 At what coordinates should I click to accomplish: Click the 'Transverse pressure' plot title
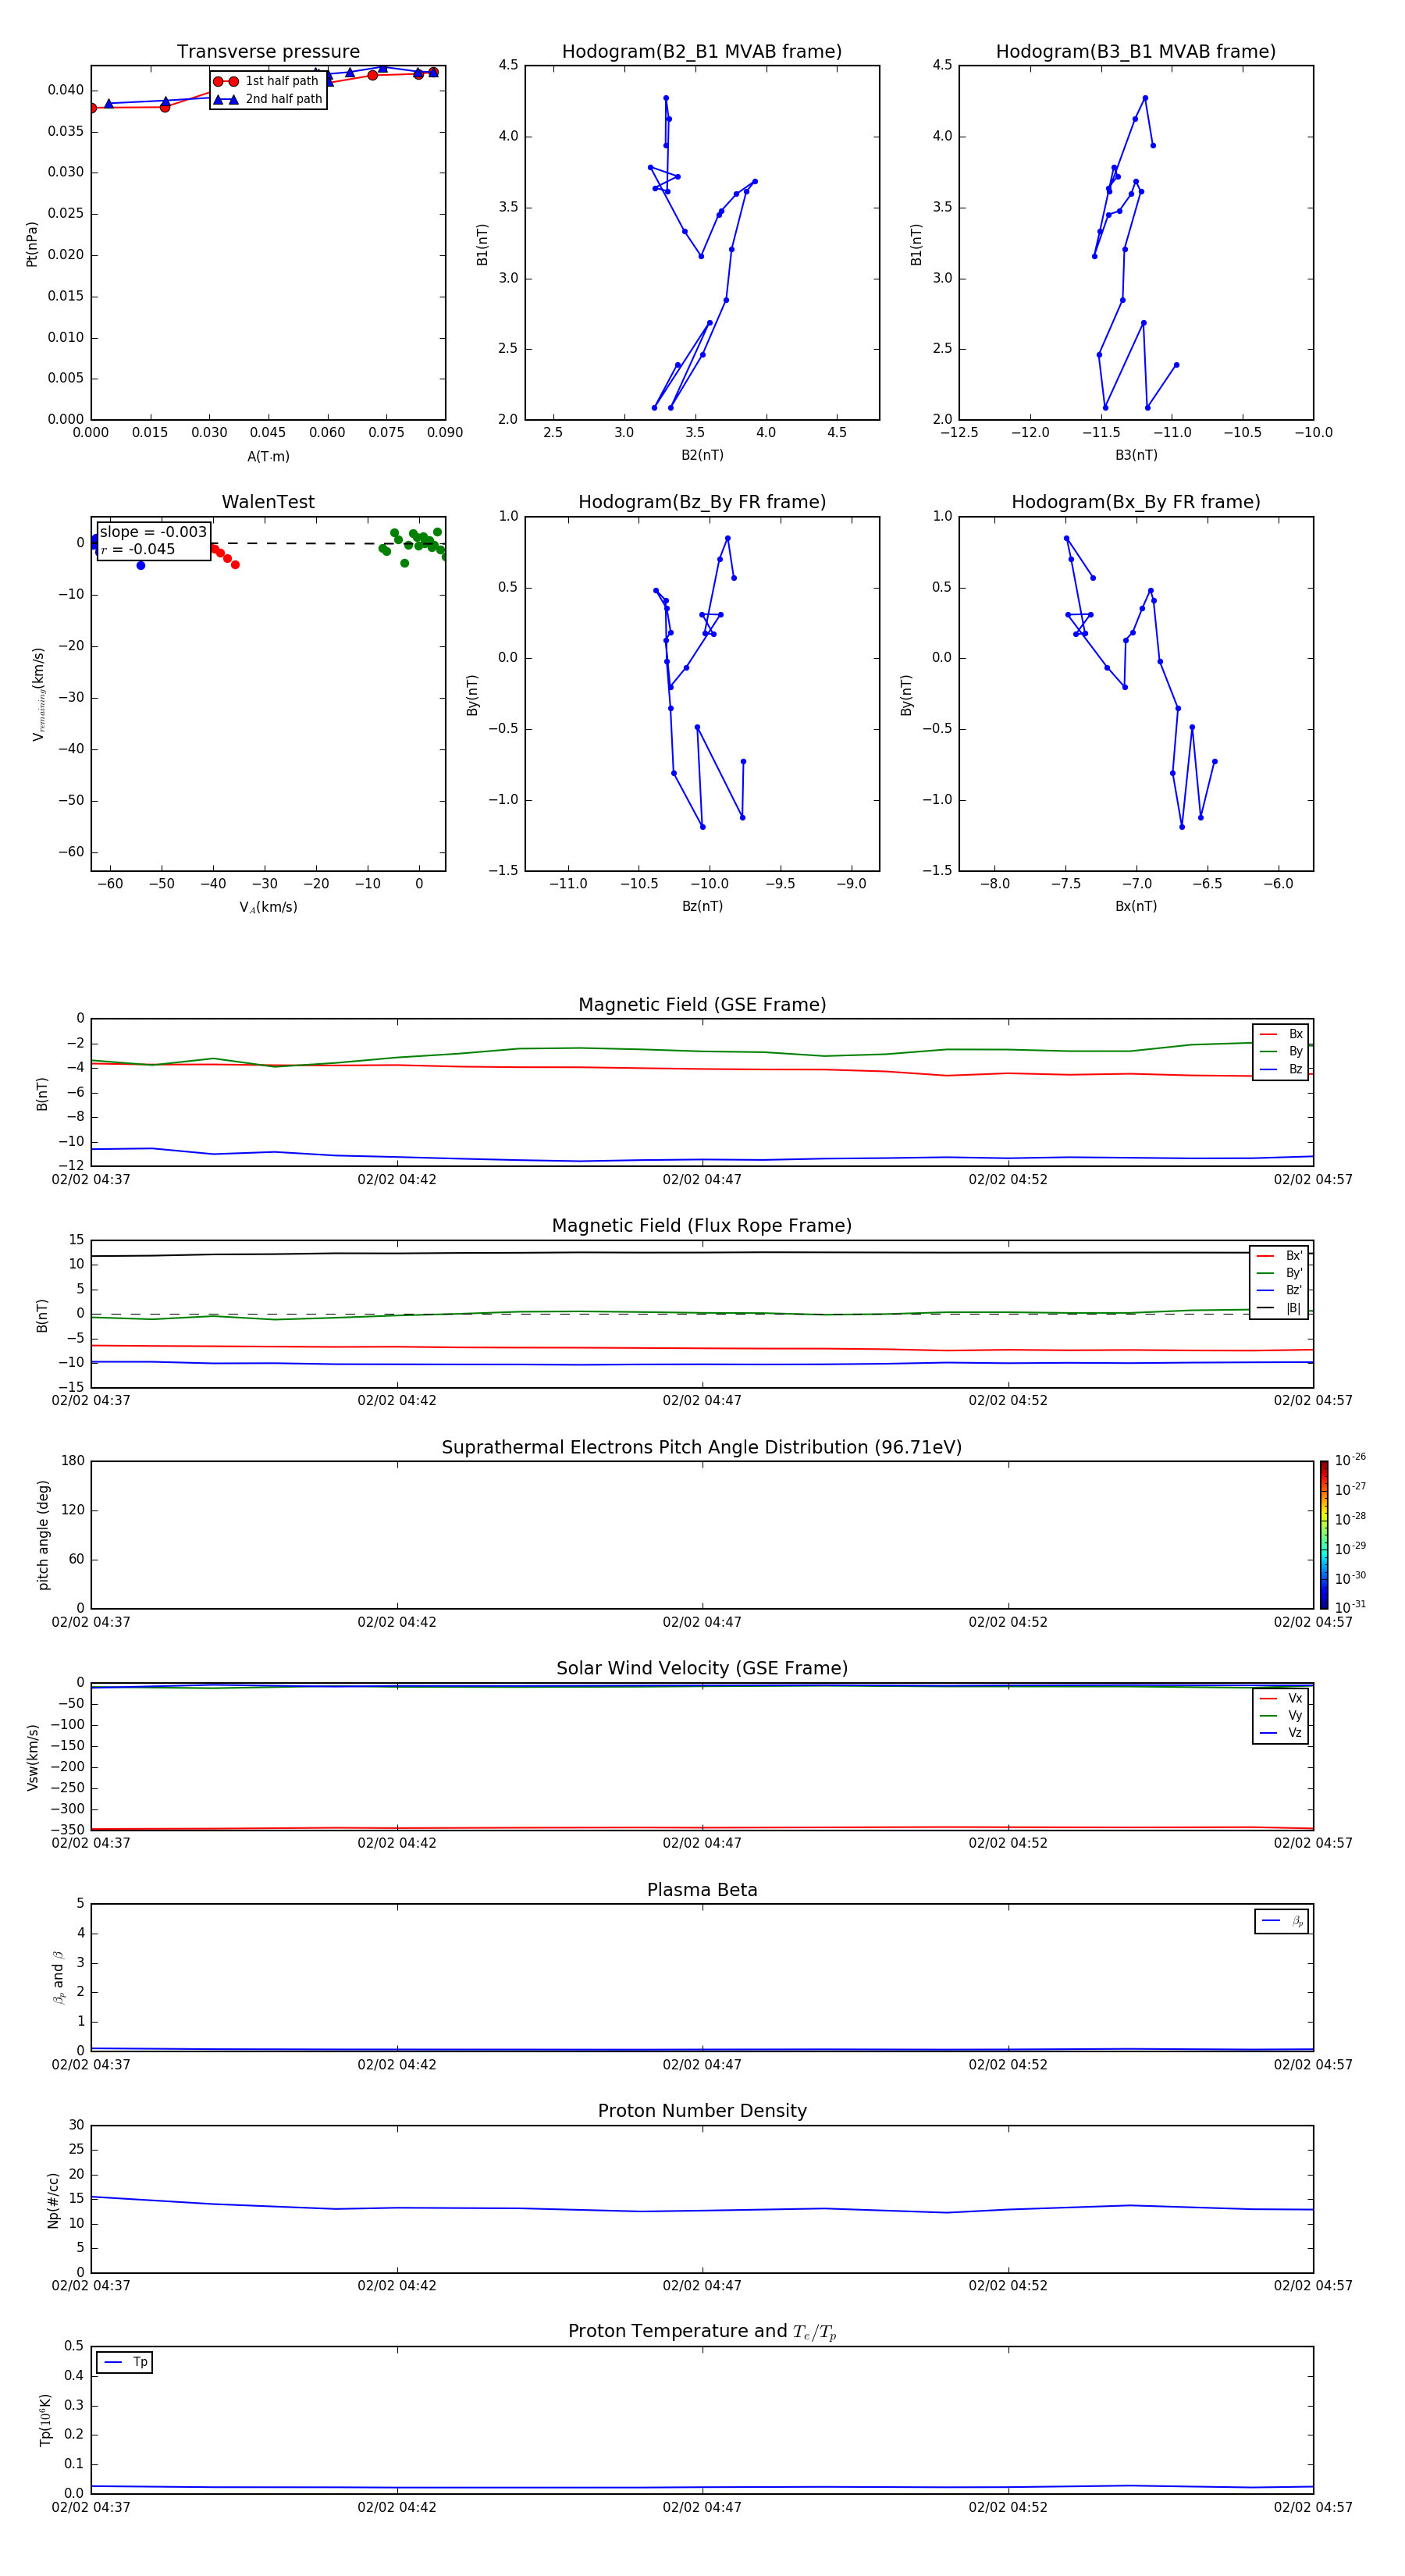pos(268,52)
